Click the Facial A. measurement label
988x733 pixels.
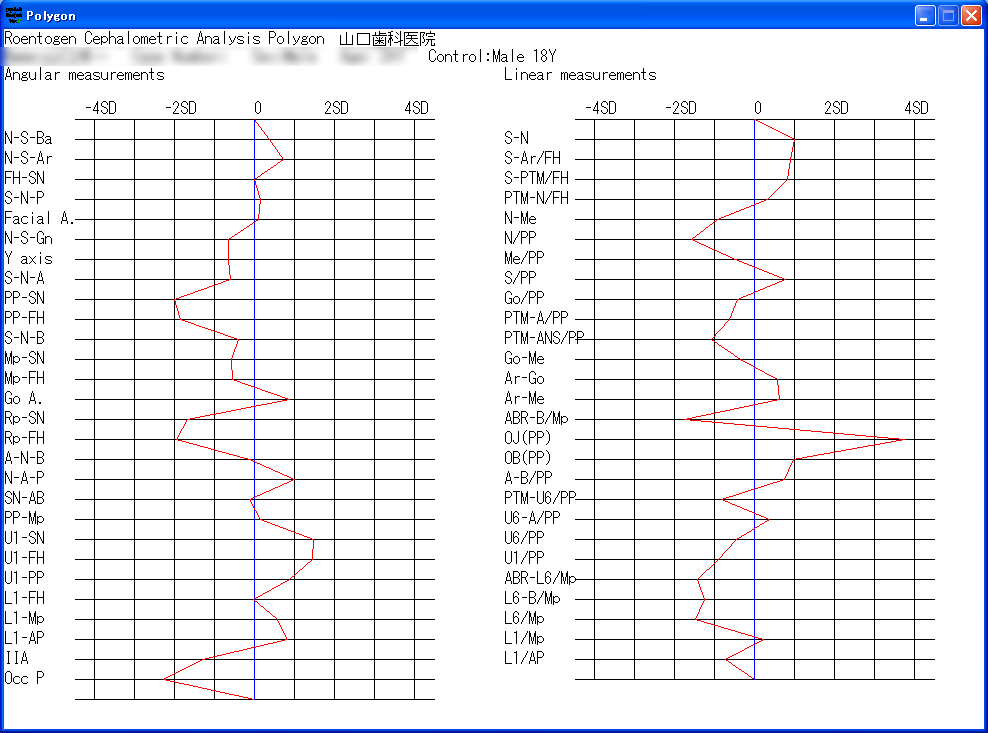pyautogui.click(x=39, y=218)
